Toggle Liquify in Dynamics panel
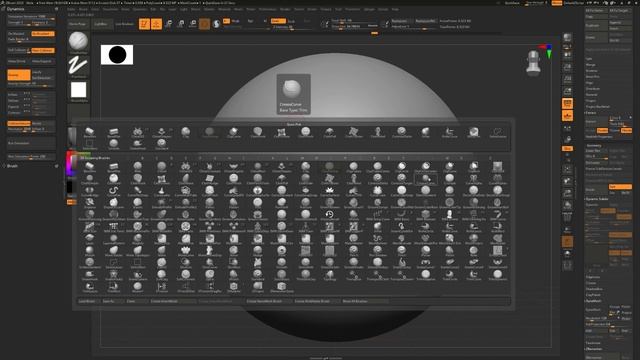640x360 pixels. 43,72
